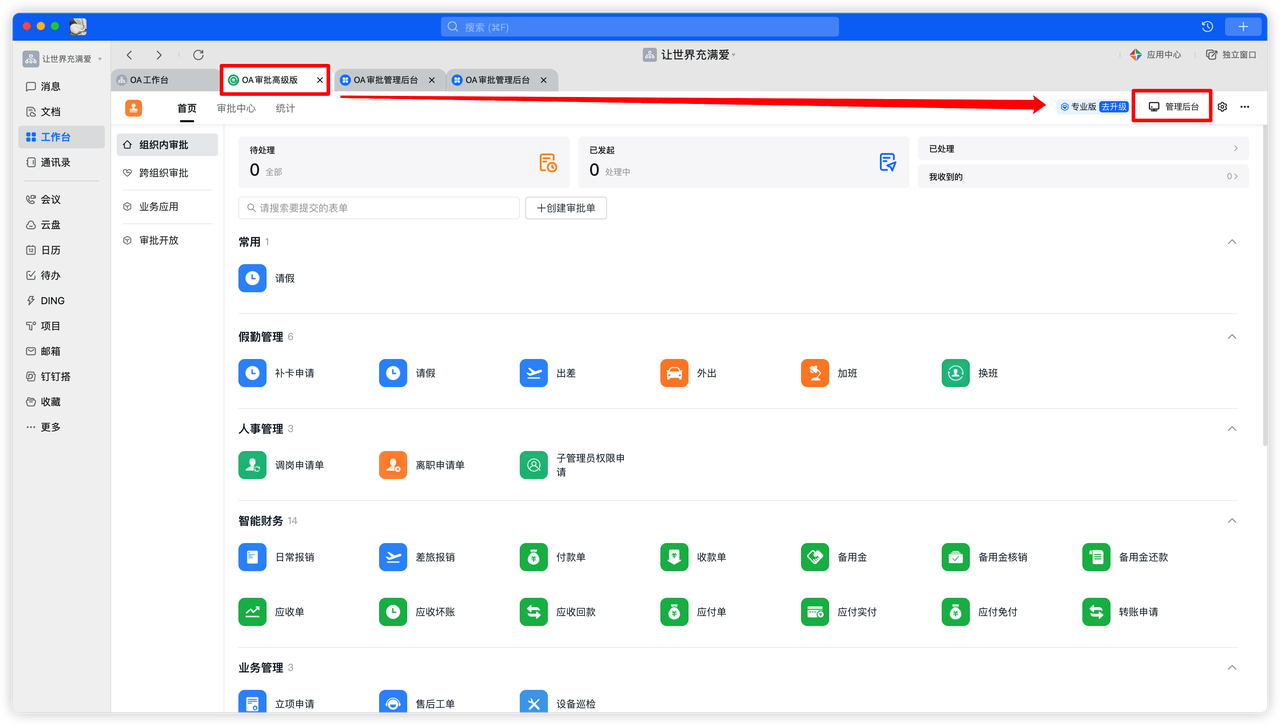Switch to the OA工作台 tab
Screen dimensions: 1280x725
[x=166, y=80]
